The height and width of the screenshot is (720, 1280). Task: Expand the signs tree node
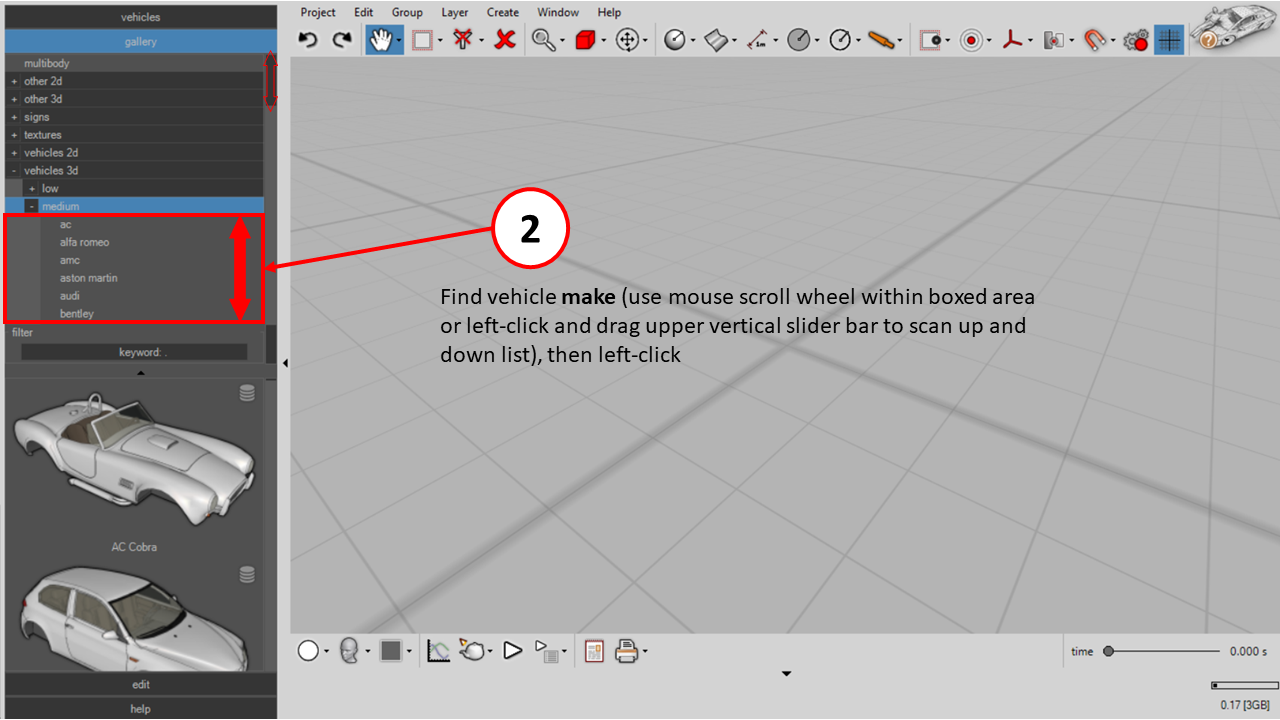(x=14, y=117)
